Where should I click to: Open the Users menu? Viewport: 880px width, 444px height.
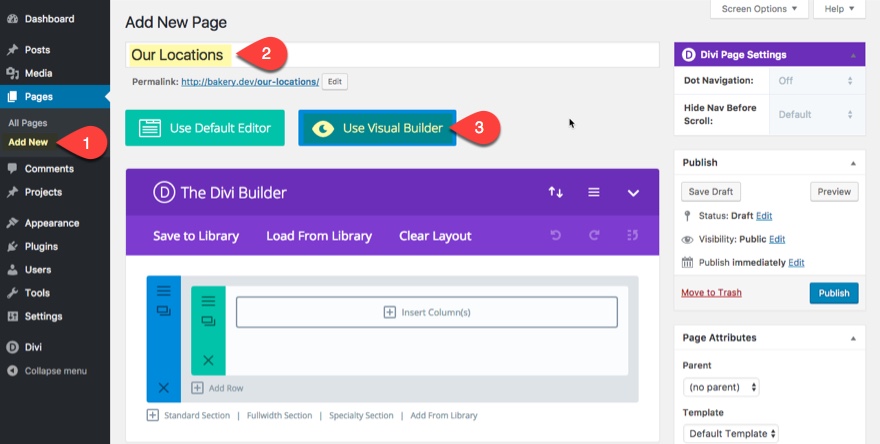38,269
